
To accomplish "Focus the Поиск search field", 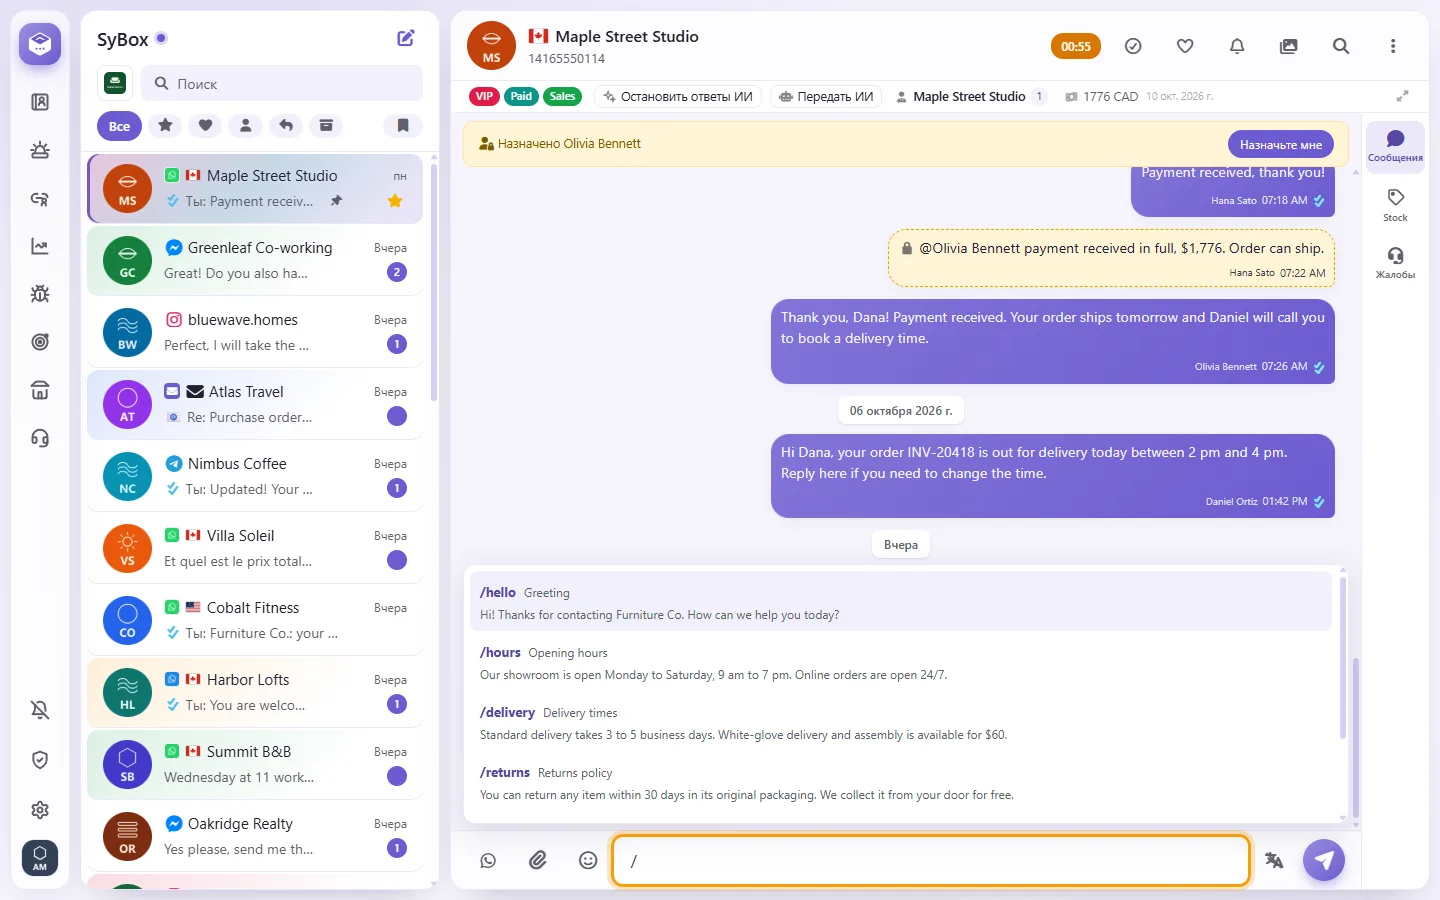I will (282, 84).
